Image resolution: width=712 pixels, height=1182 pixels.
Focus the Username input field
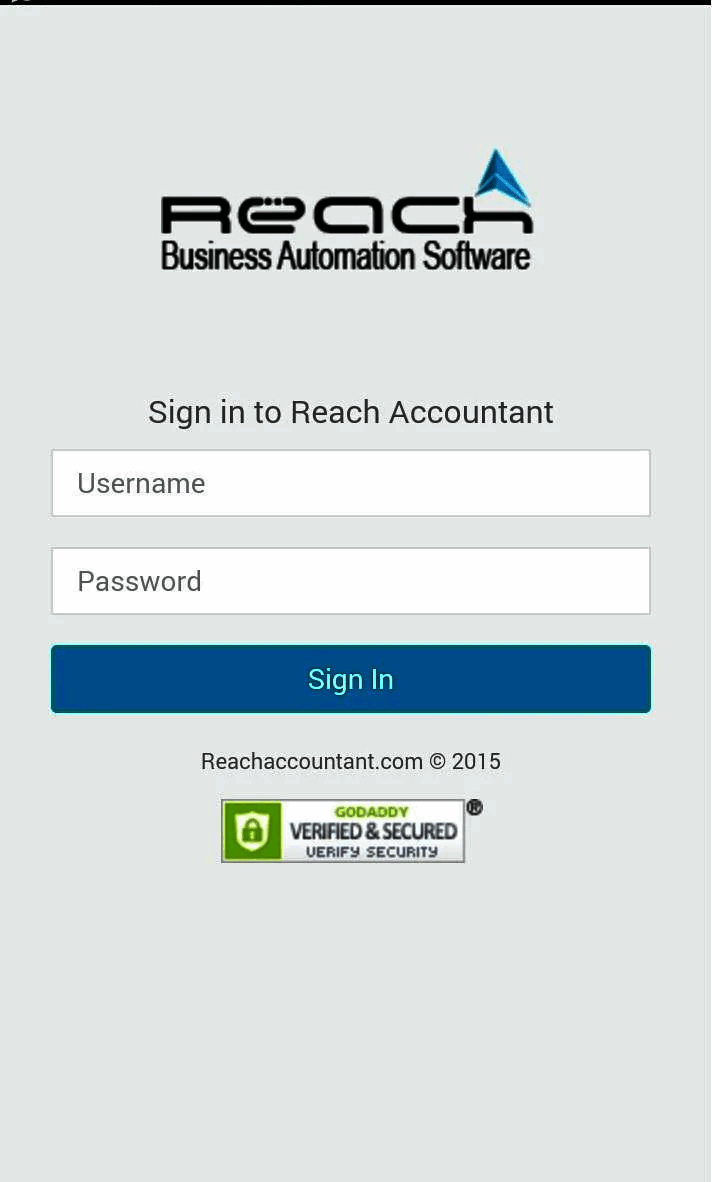(x=350, y=483)
